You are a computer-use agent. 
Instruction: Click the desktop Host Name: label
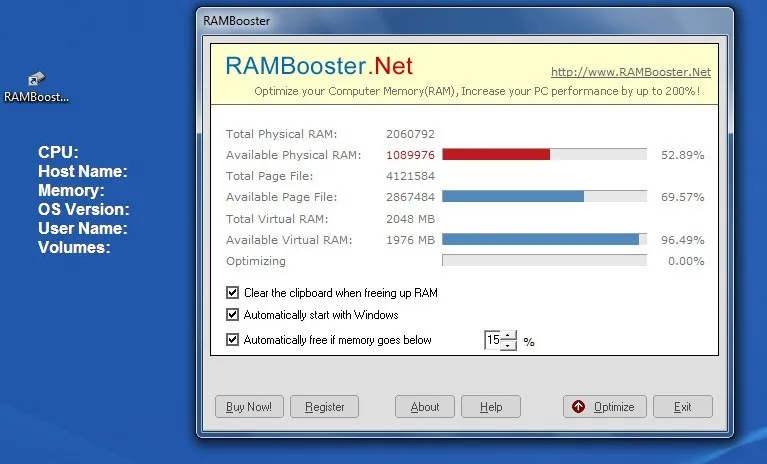(83, 171)
